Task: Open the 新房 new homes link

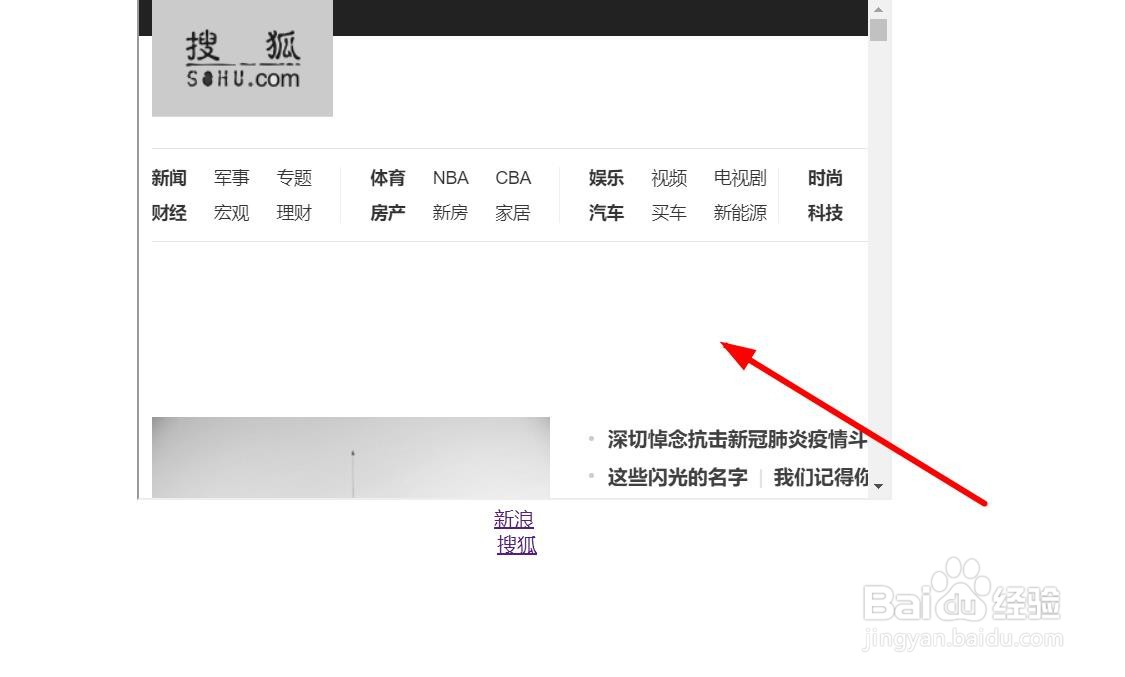Action: point(451,213)
